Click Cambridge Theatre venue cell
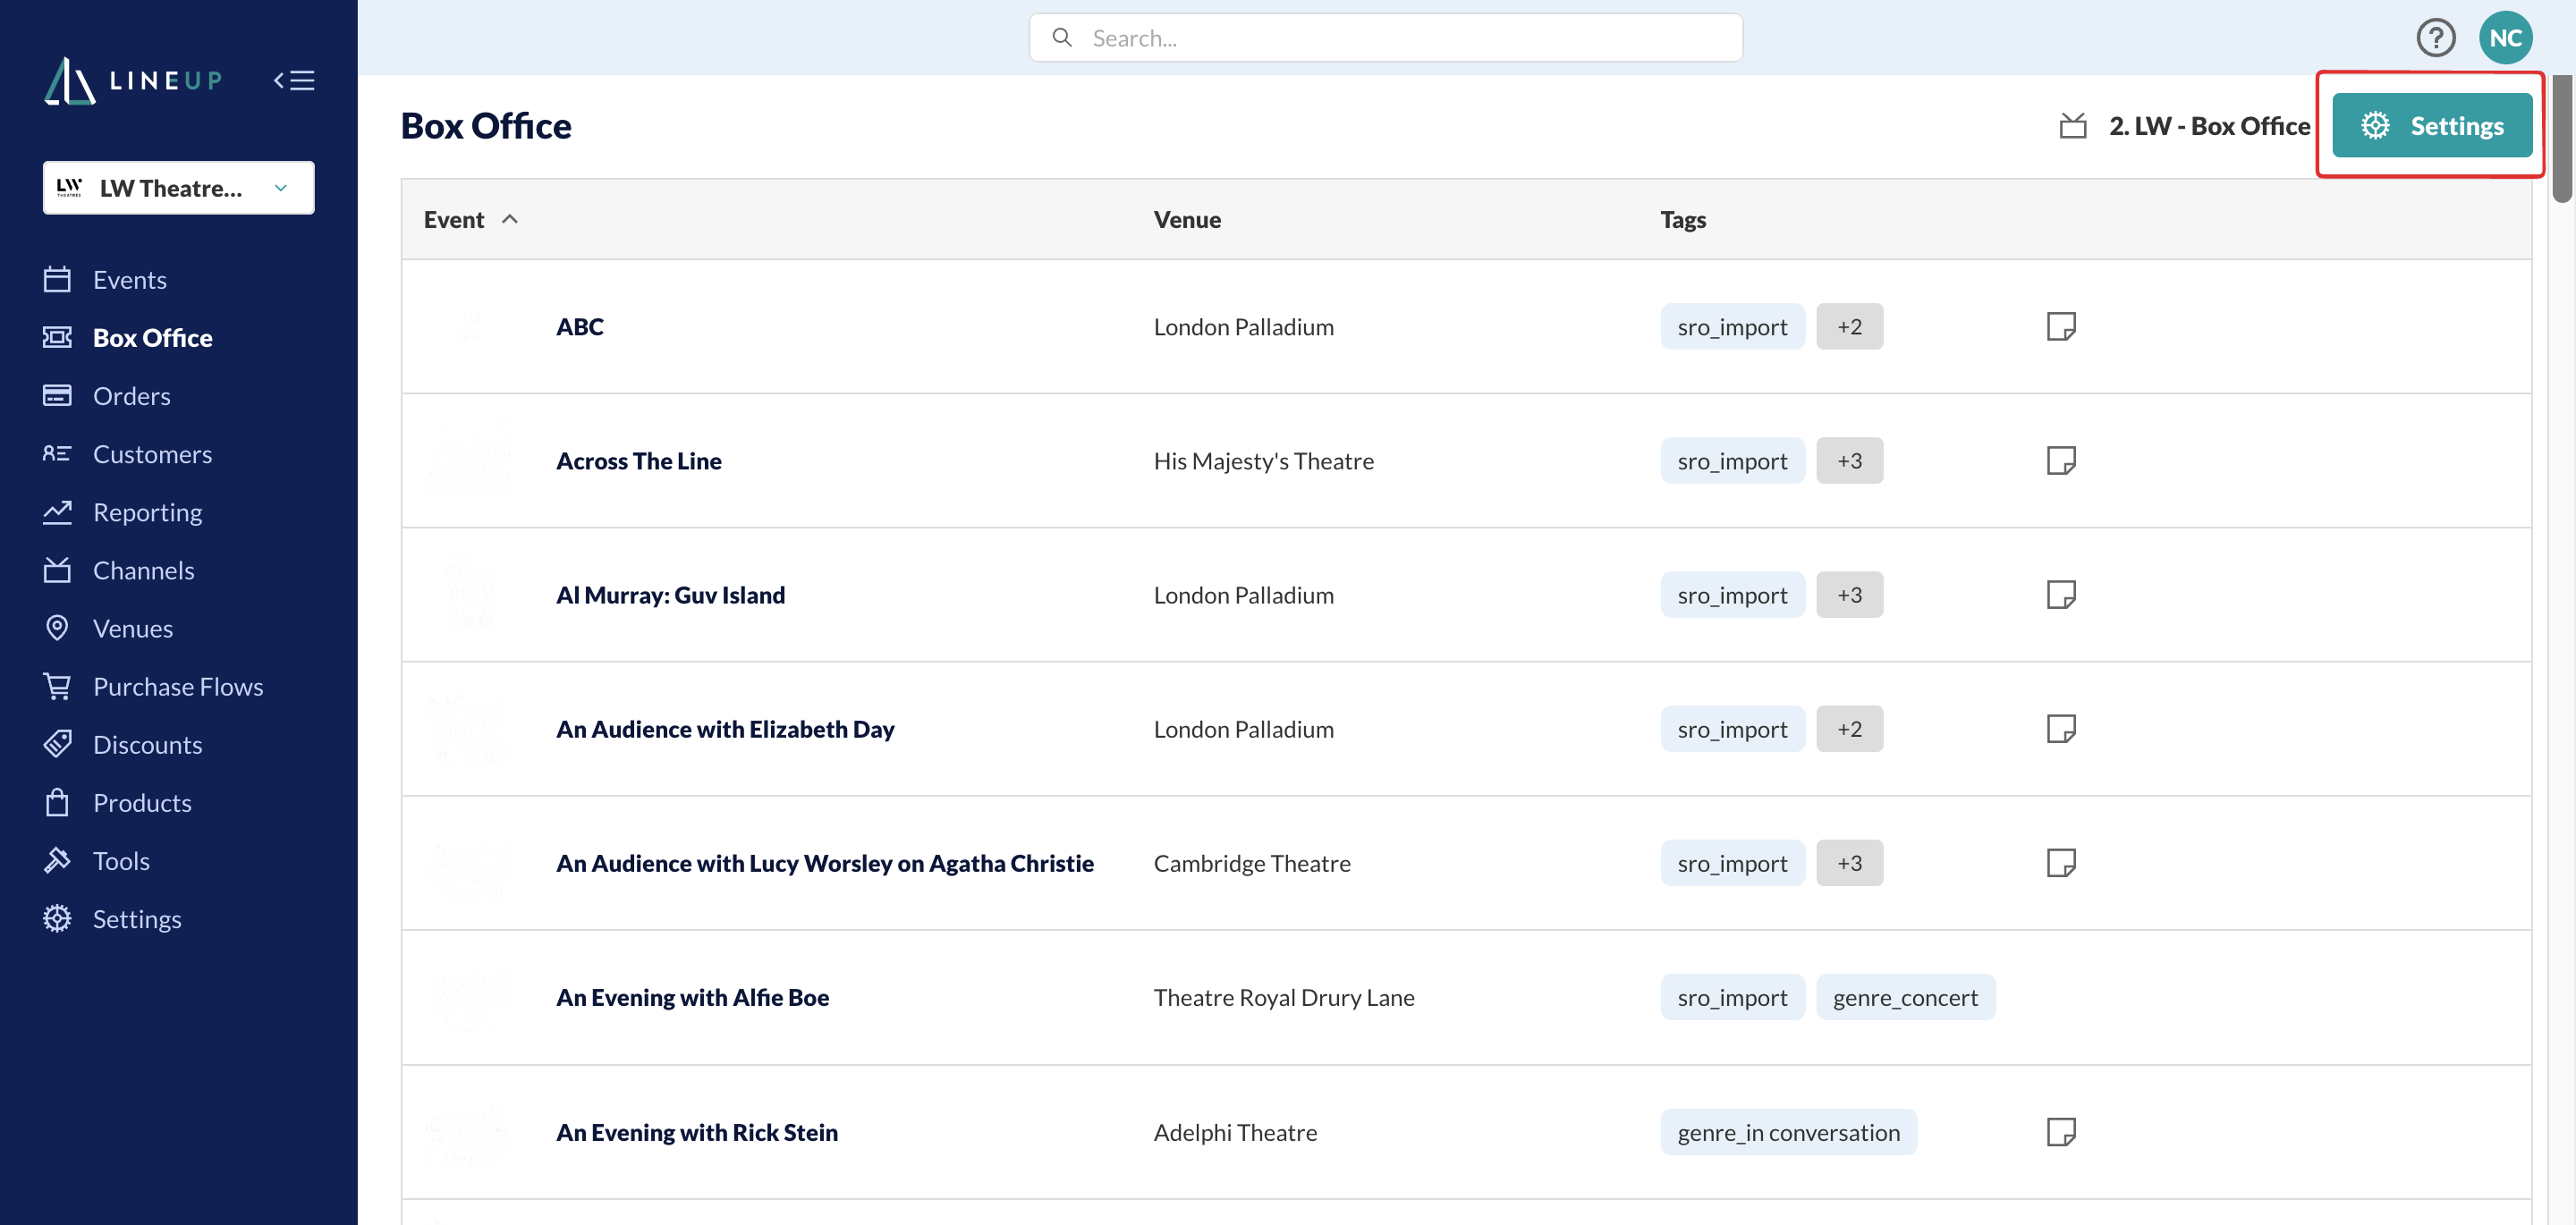Image resolution: width=2576 pixels, height=1225 pixels. pyautogui.click(x=1251, y=862)
